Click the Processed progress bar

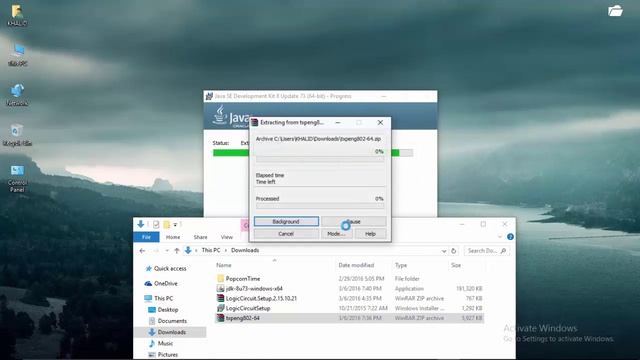pyautogui.click(x=320, y=206)
